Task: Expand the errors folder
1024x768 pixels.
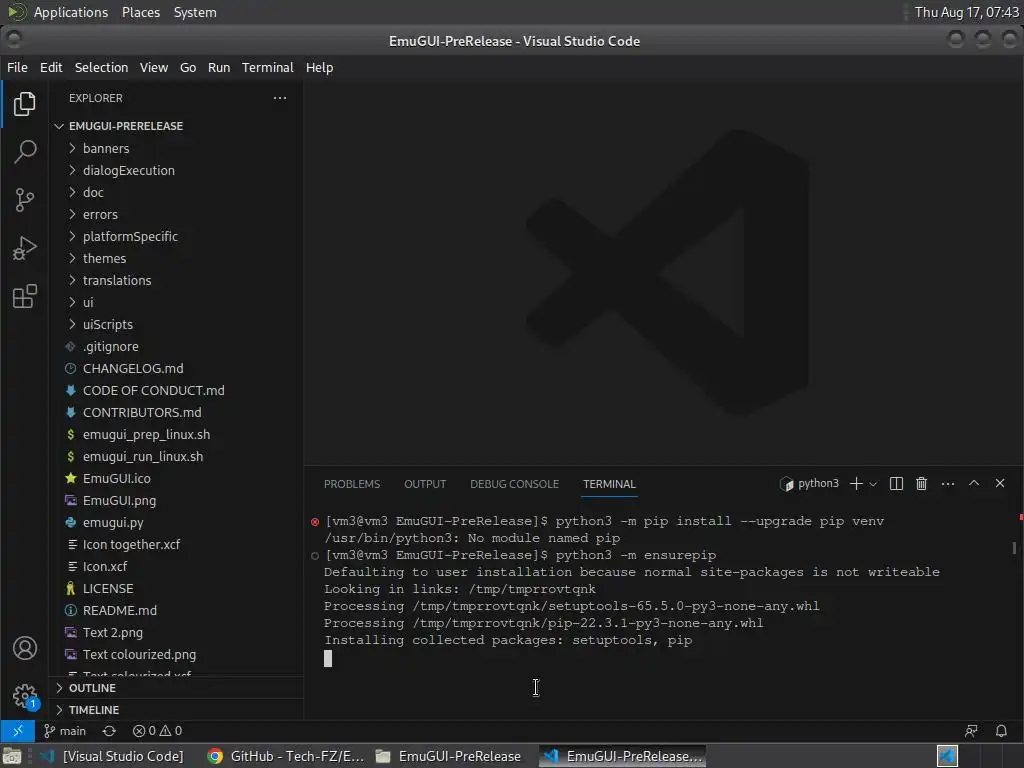Action: tap(100, 214)
